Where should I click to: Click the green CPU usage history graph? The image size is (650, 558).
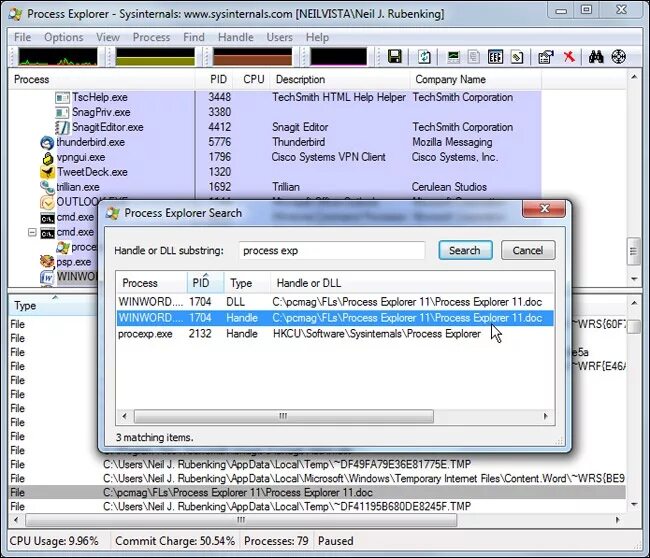pos(58,57)
